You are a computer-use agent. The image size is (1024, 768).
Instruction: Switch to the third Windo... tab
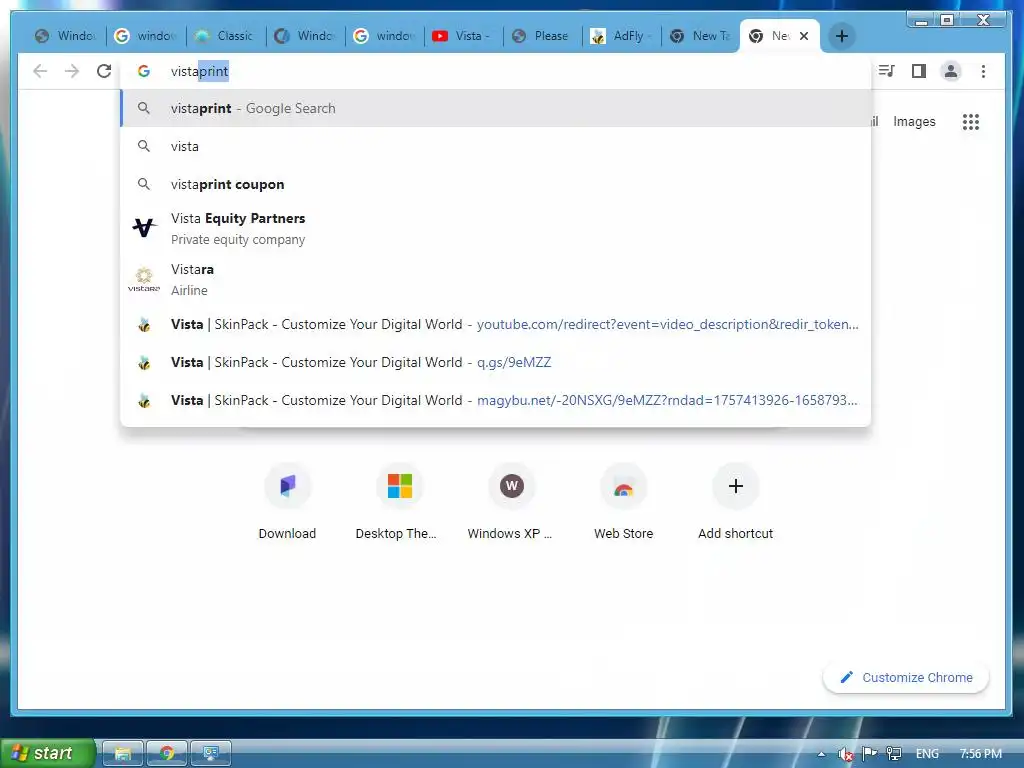coord(306,36)
